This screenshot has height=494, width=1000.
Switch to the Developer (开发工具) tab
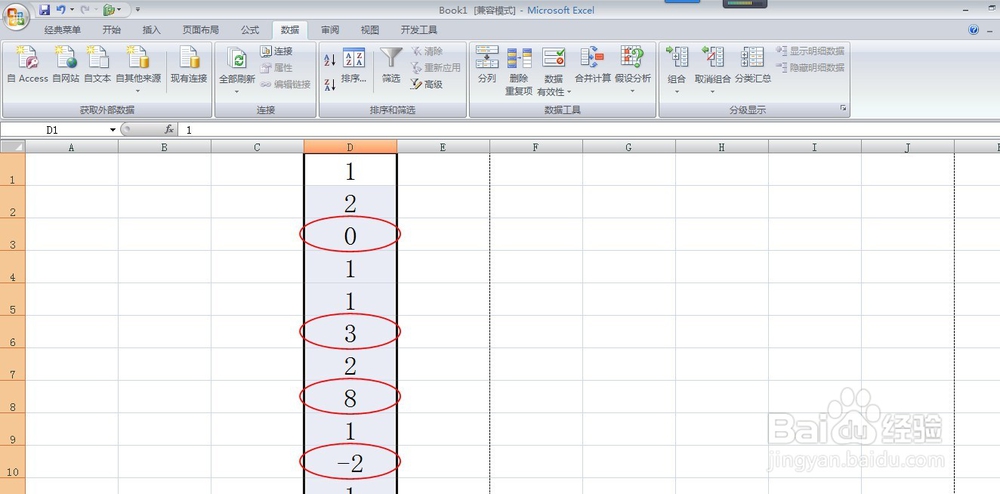(419, 30)
